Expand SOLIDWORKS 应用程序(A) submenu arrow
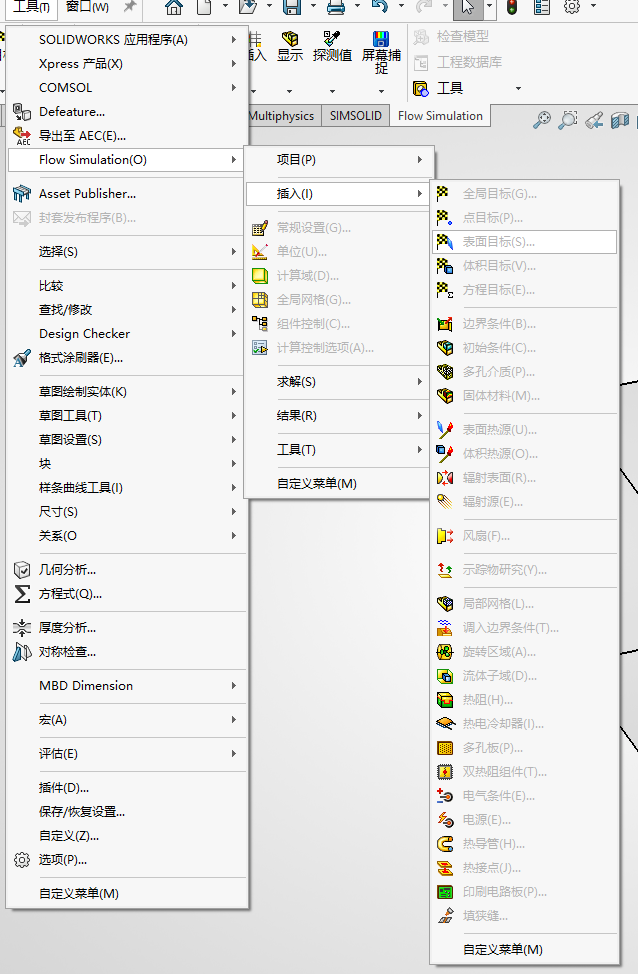This screenshot has height=974, width=638. pyautogui.click(x=234, y=40)
